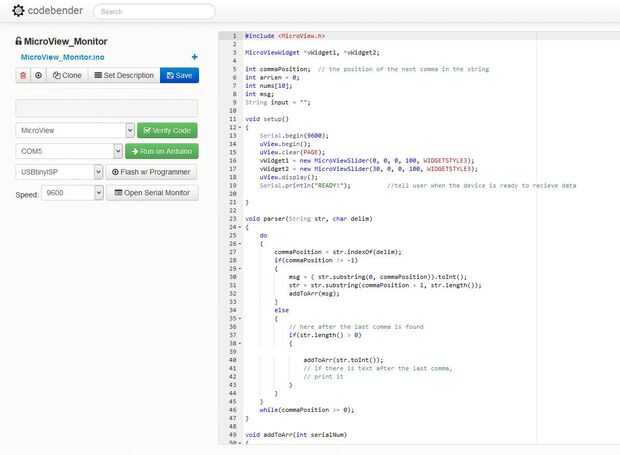620x455 pixels.
Task: Click the 'void parser(String str, char delim)' line
Action: [x=308, y=219]
